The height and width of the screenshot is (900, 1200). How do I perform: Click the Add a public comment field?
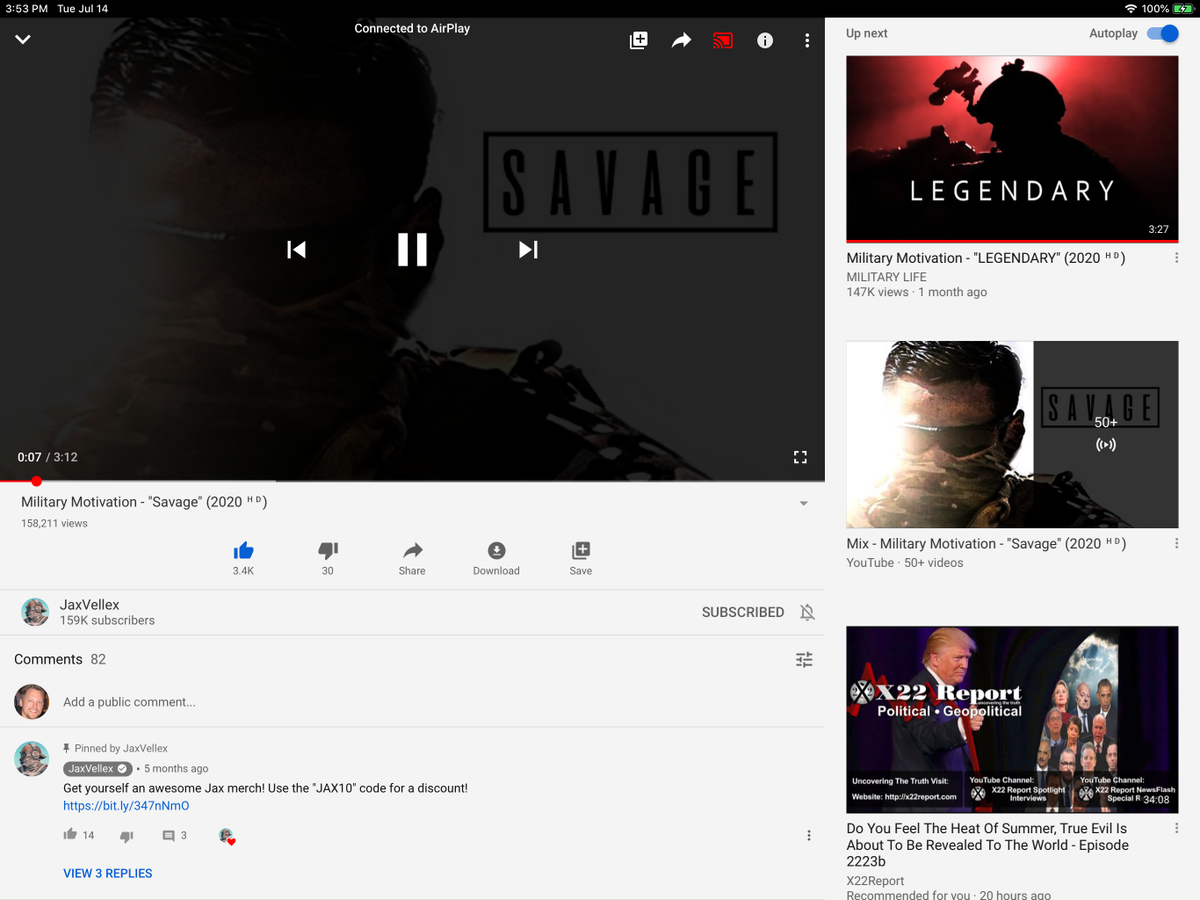coord(129,702)
